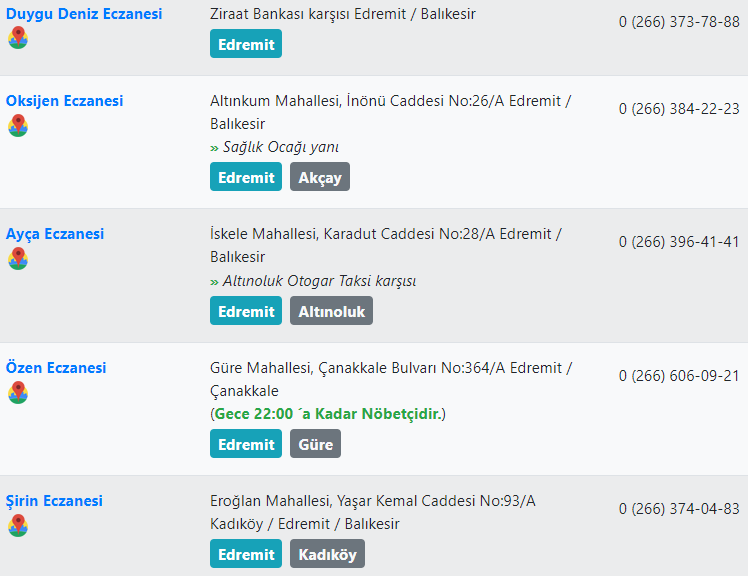Click the Akçay district tag
This screenshot has height=576, width=748.
point(320,177)
